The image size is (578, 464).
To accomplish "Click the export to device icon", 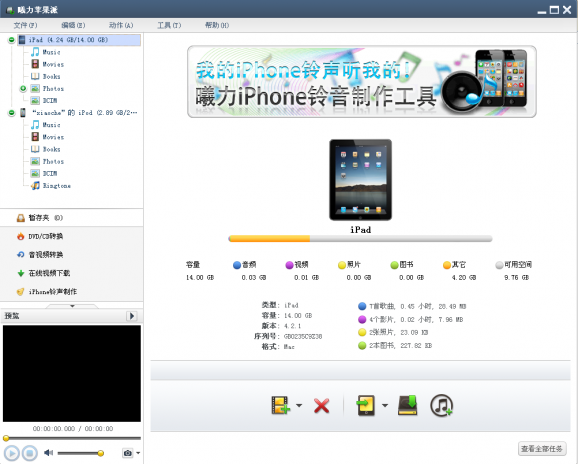I will click(366, 405).
